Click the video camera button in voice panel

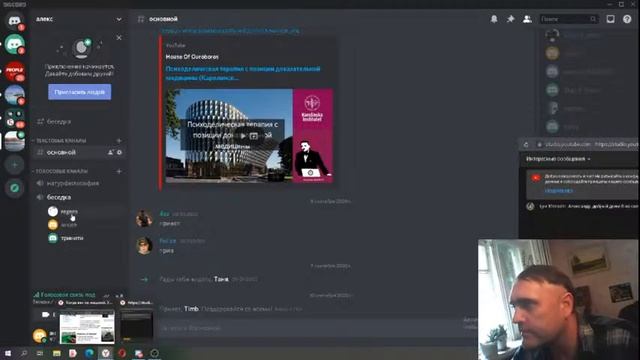pyautogui.click(x=46, y=314)
